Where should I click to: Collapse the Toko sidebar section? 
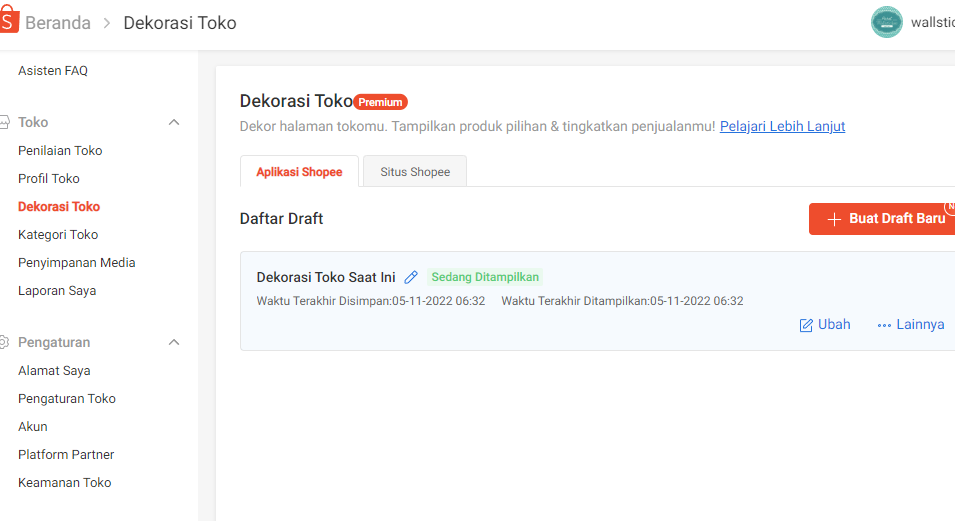[174, 122]
